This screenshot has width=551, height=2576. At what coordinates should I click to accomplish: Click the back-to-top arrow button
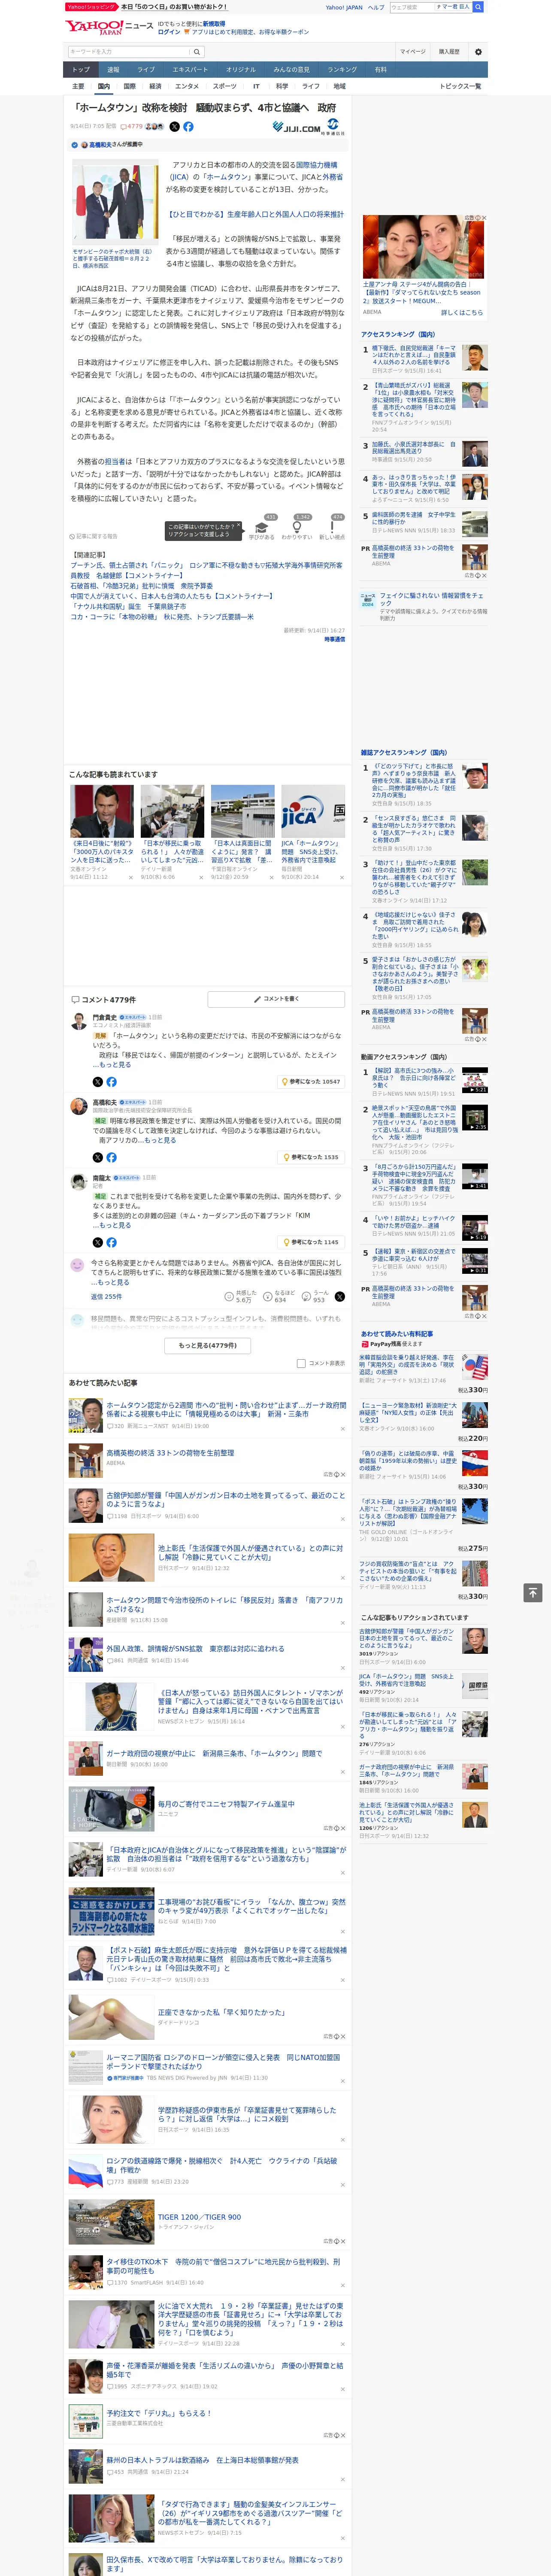point(533,1593)
